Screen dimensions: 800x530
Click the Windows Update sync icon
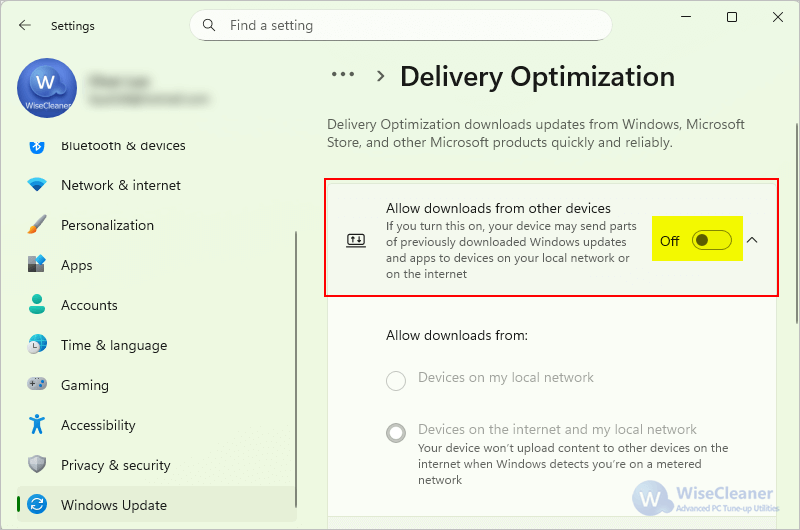point(37,504)
